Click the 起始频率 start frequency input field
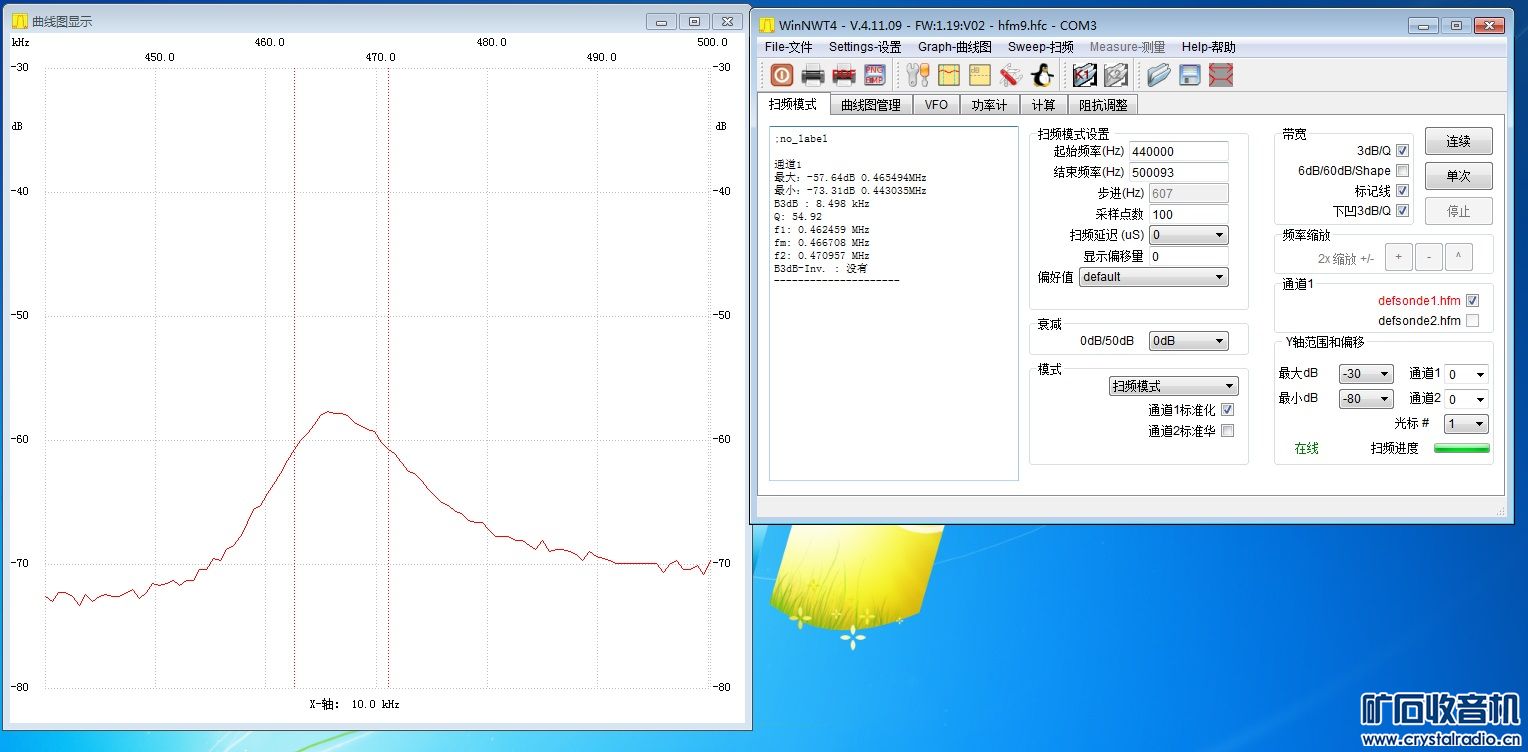1528x752 pixels. tap(1178, 152)
